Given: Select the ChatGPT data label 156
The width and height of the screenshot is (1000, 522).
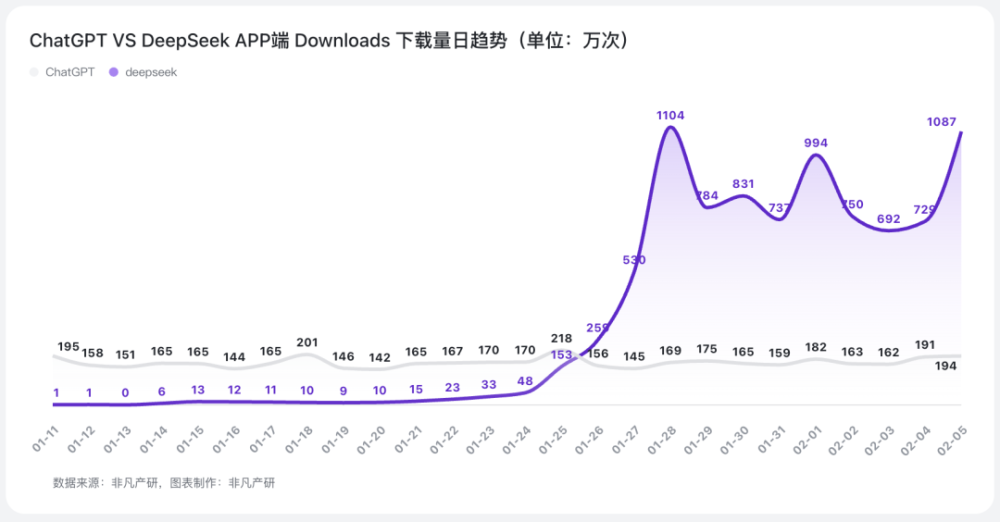Looking at the screenshot, I should (x=598, y=354).
